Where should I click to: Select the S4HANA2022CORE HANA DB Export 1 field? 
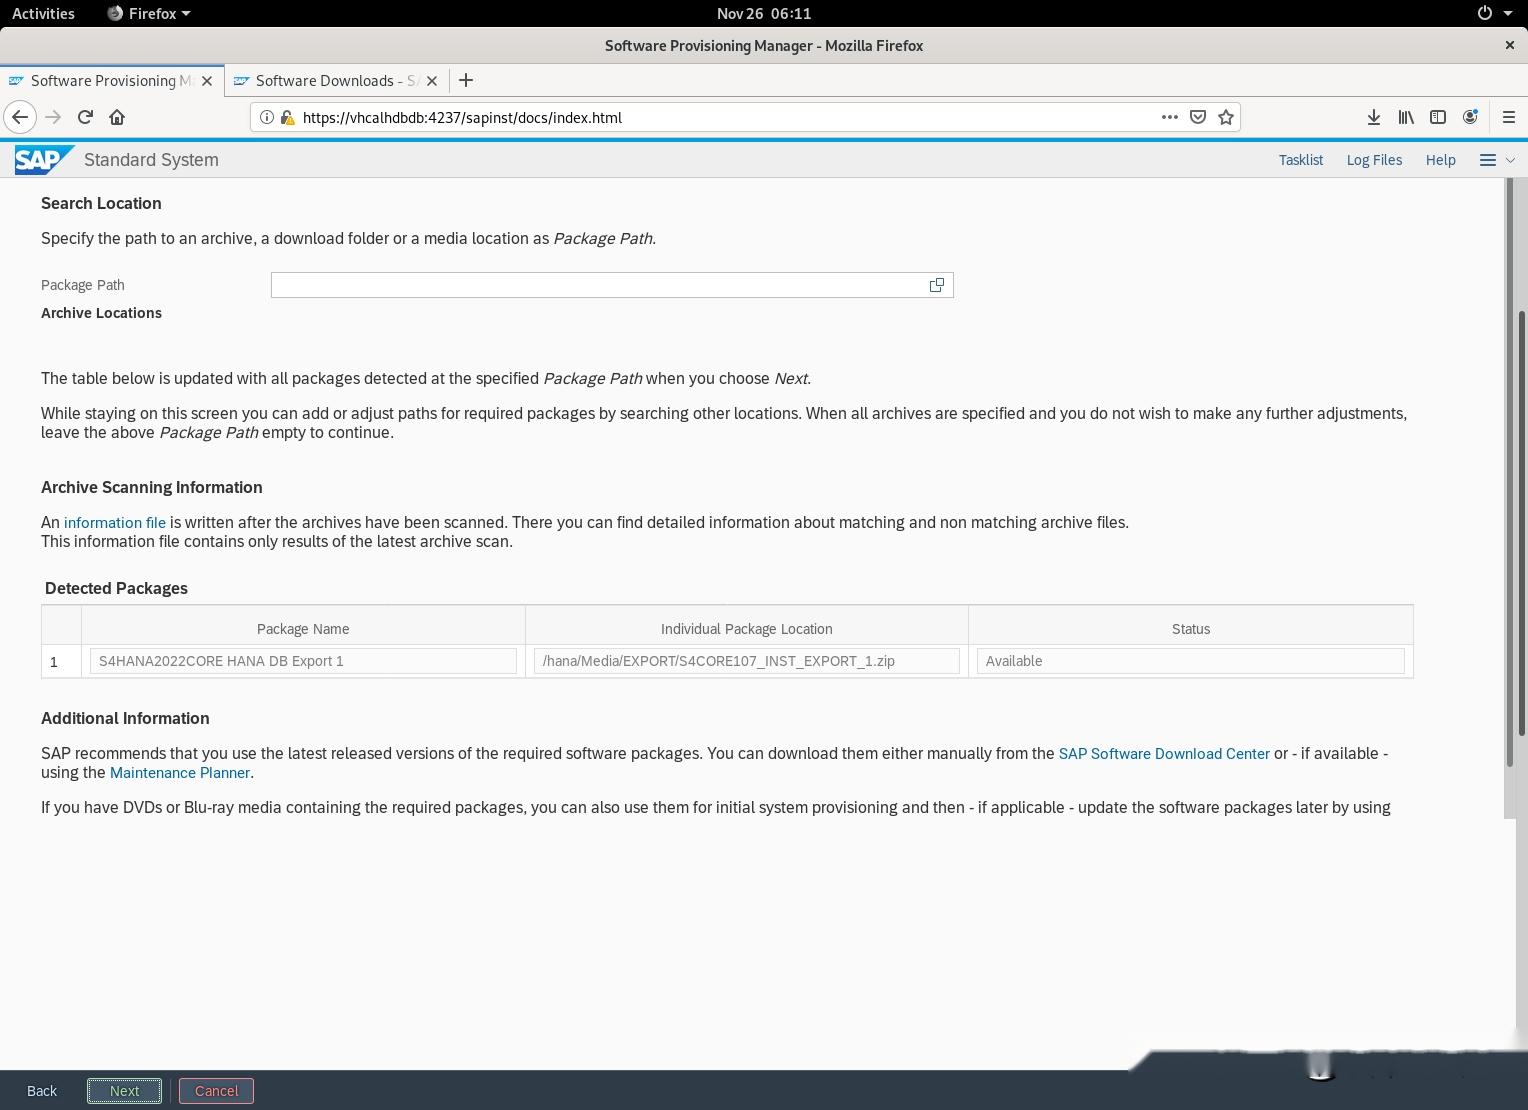[303, 661]
